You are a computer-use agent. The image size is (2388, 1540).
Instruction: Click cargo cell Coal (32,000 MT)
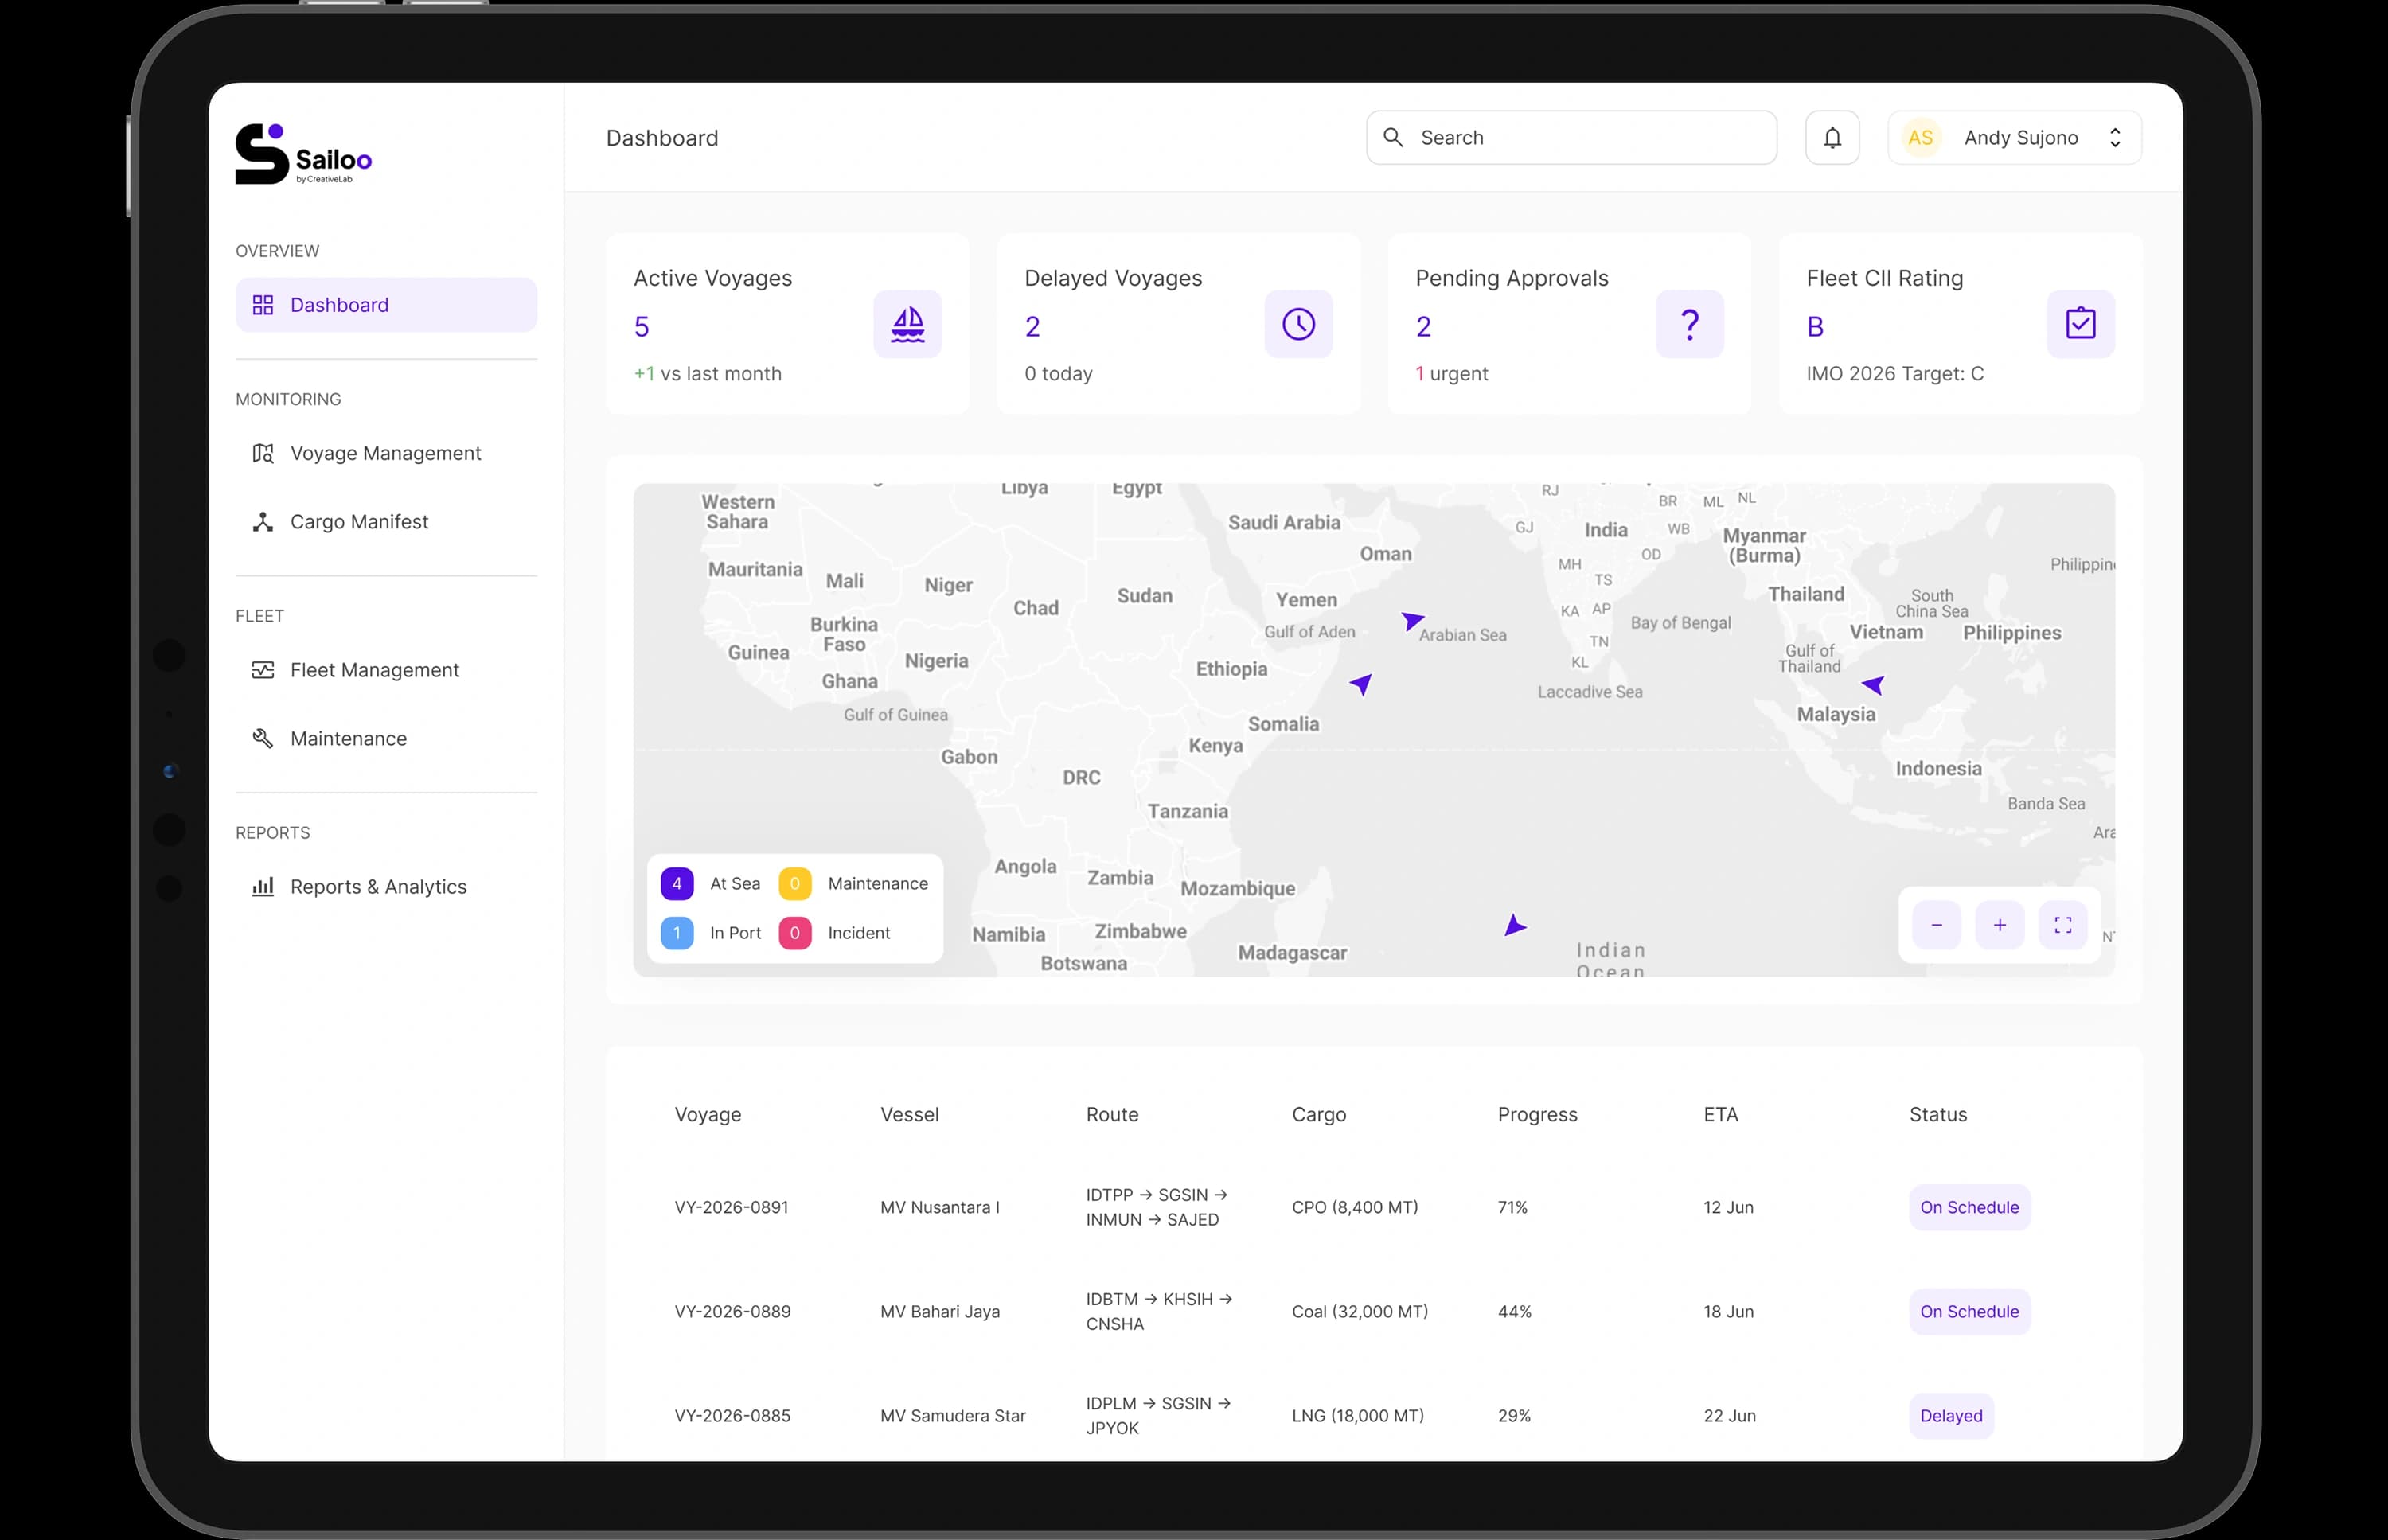pyautogui.click(x=1359, y=1311)
